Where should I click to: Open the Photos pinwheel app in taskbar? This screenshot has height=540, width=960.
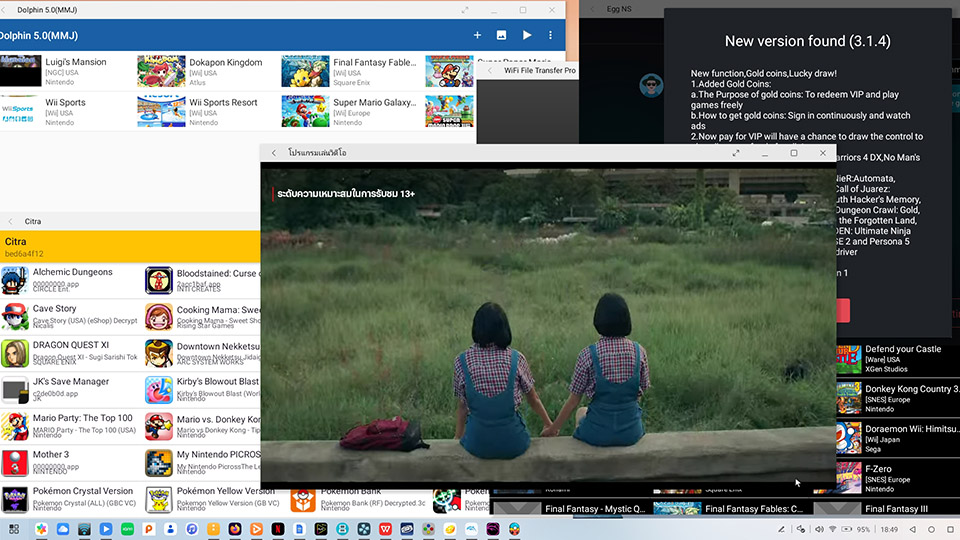pos(41,529)
